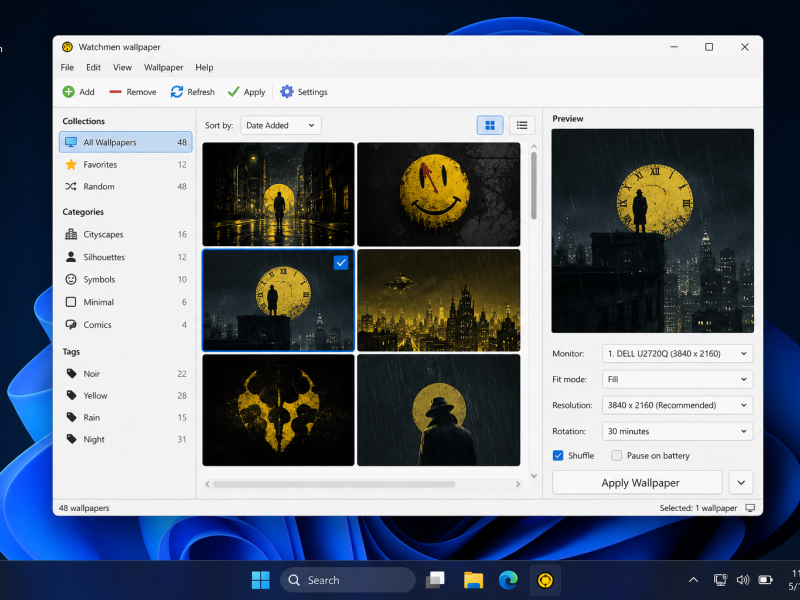Refresh the wallpaper list
Screen dimensions: 800x600
coord(192,92)
